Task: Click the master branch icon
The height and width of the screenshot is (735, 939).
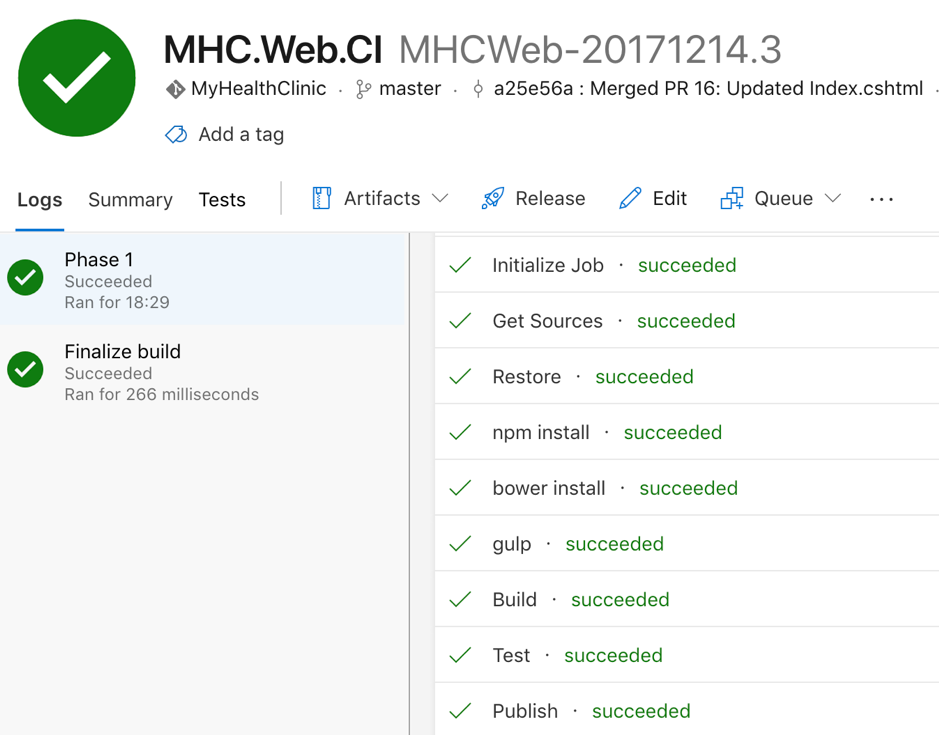Action: [x=363, y=89]
